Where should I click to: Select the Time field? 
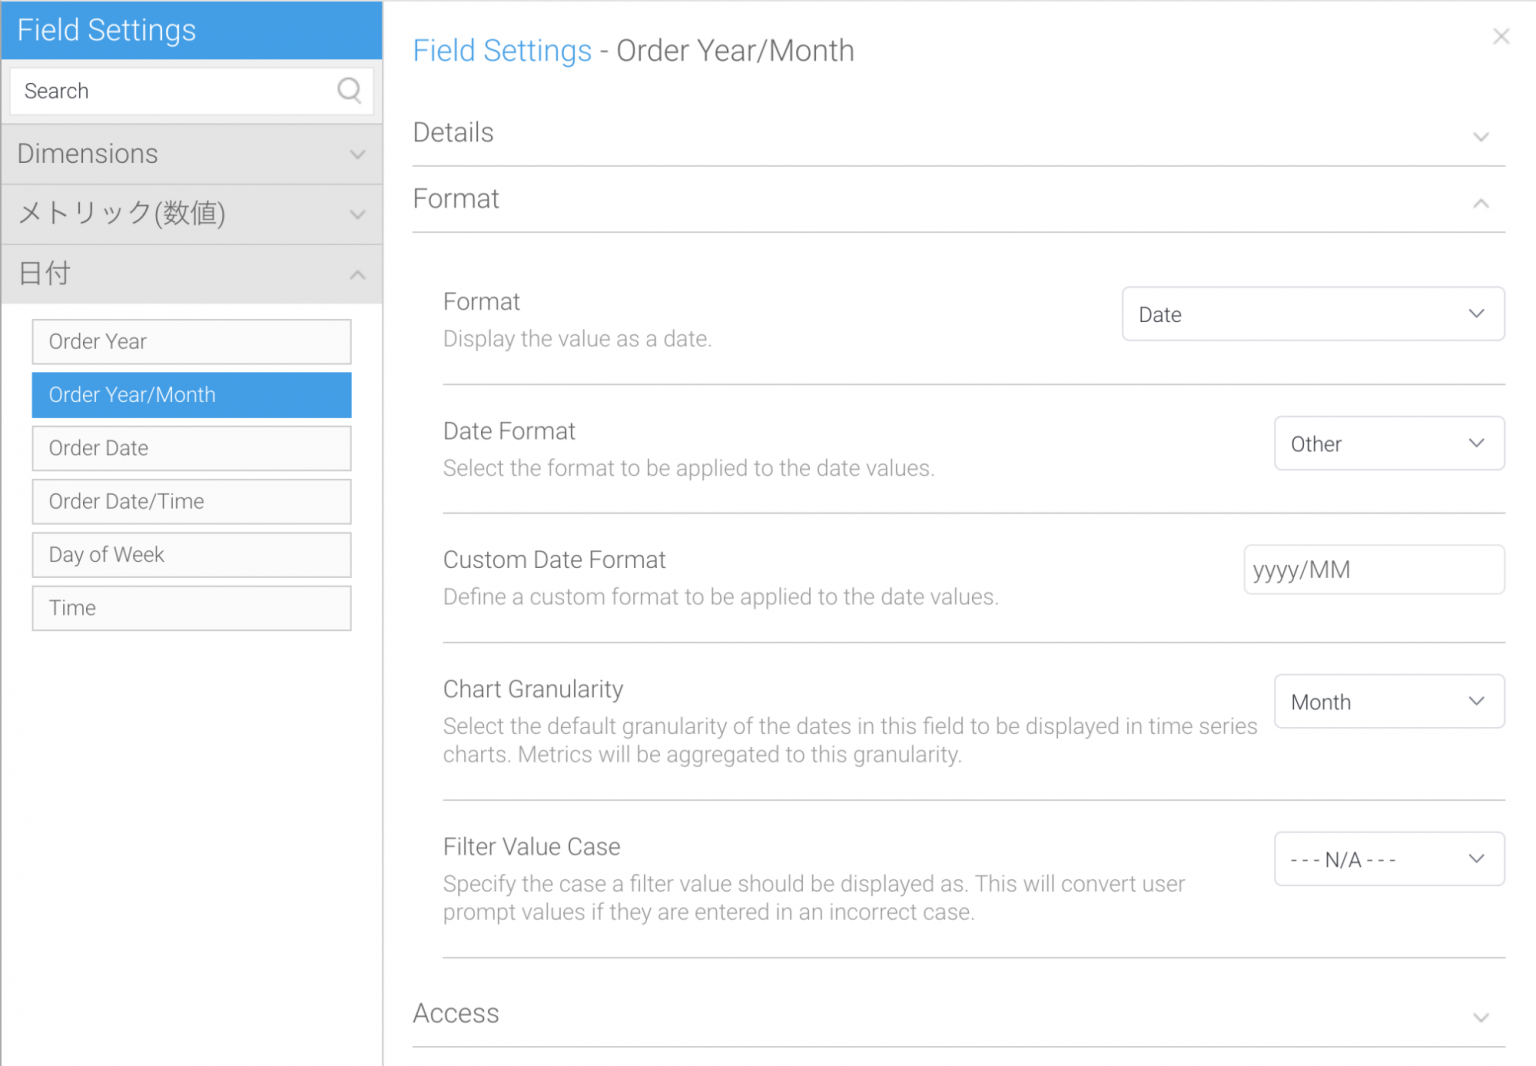point(191,608)
